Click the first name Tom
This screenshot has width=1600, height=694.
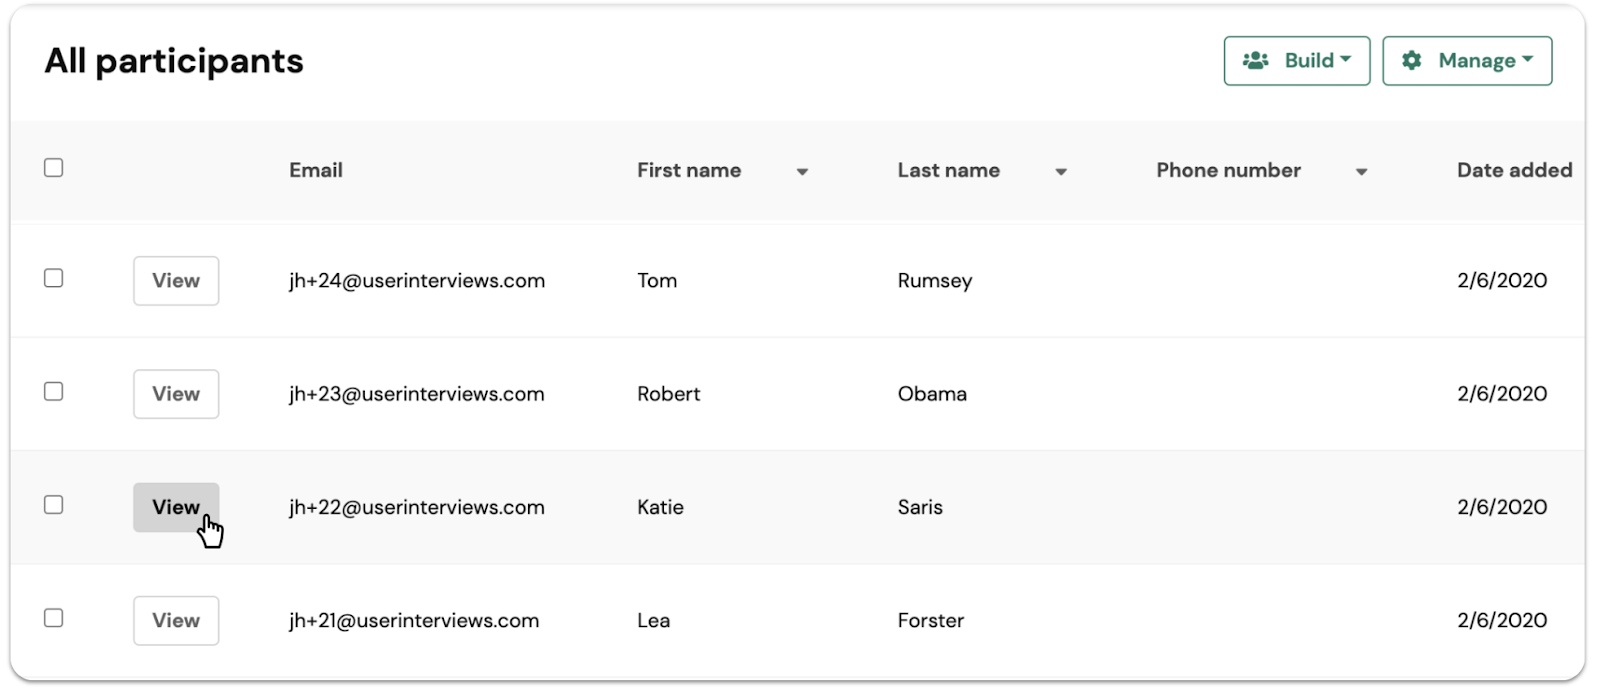click(657, 281)
